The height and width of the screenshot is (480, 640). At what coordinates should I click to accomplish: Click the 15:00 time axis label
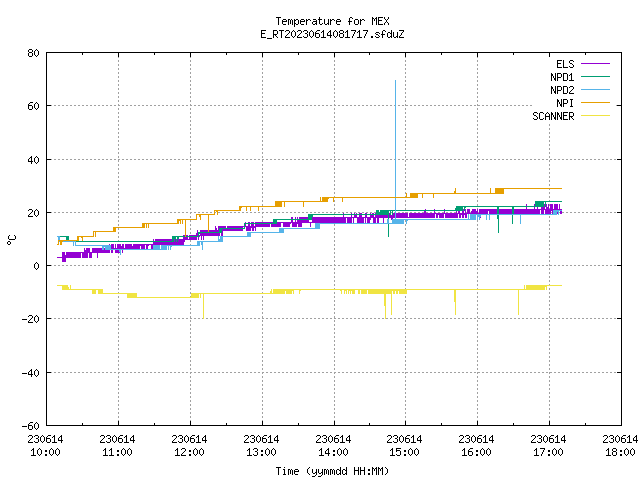click(404, 452)
